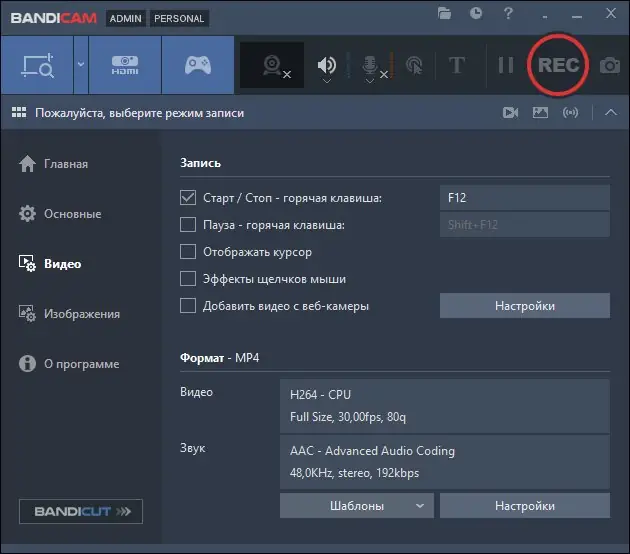Open the Изображения tab
Viewport: 630px width, 554px height.
coord(69,314)
